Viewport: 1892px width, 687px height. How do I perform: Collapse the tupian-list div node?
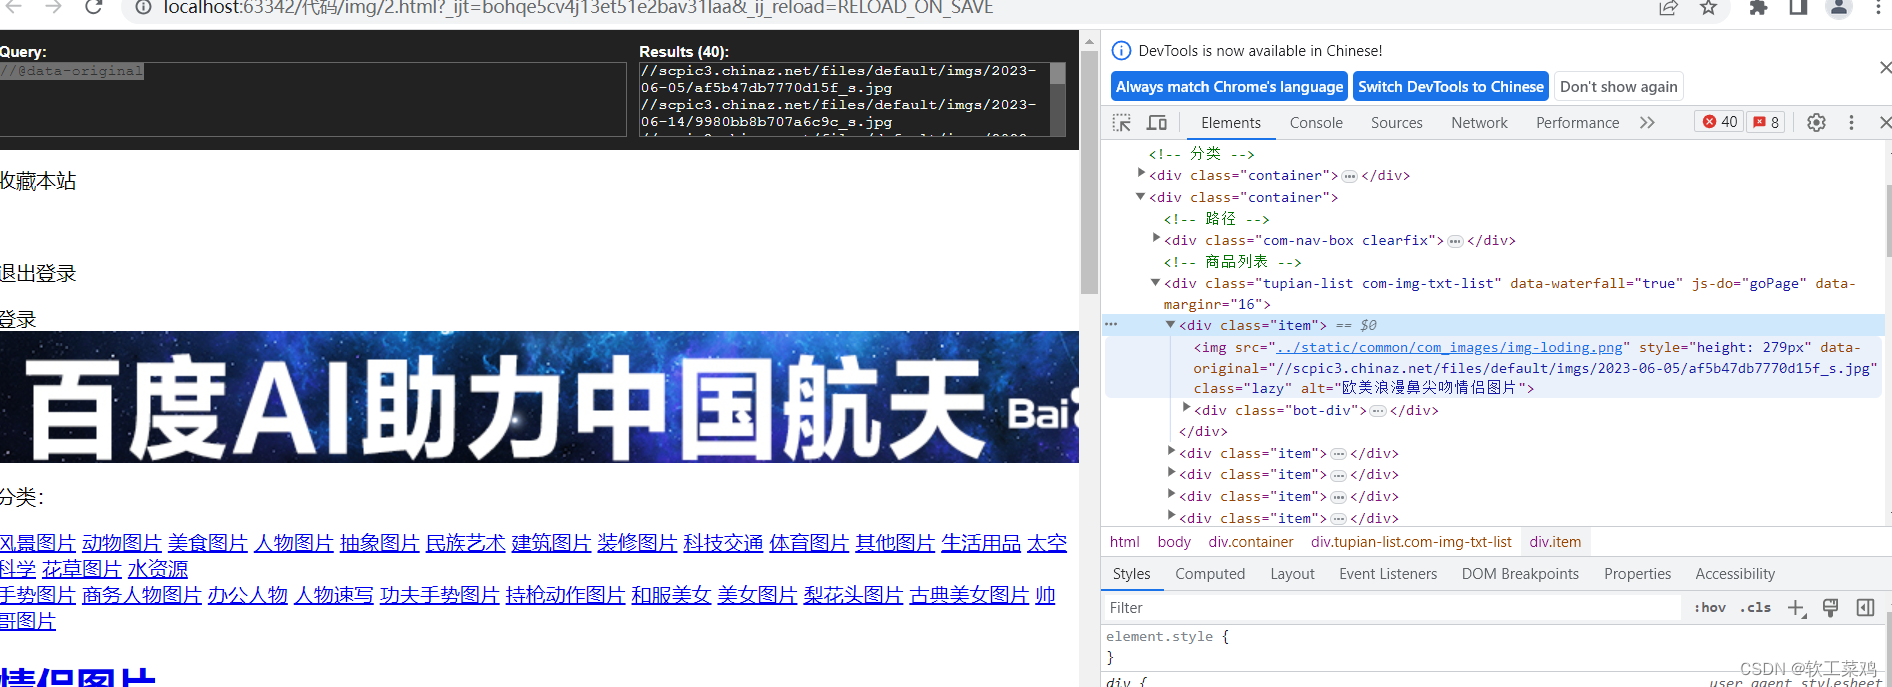pyautogui.click(x=1155, y=282)
